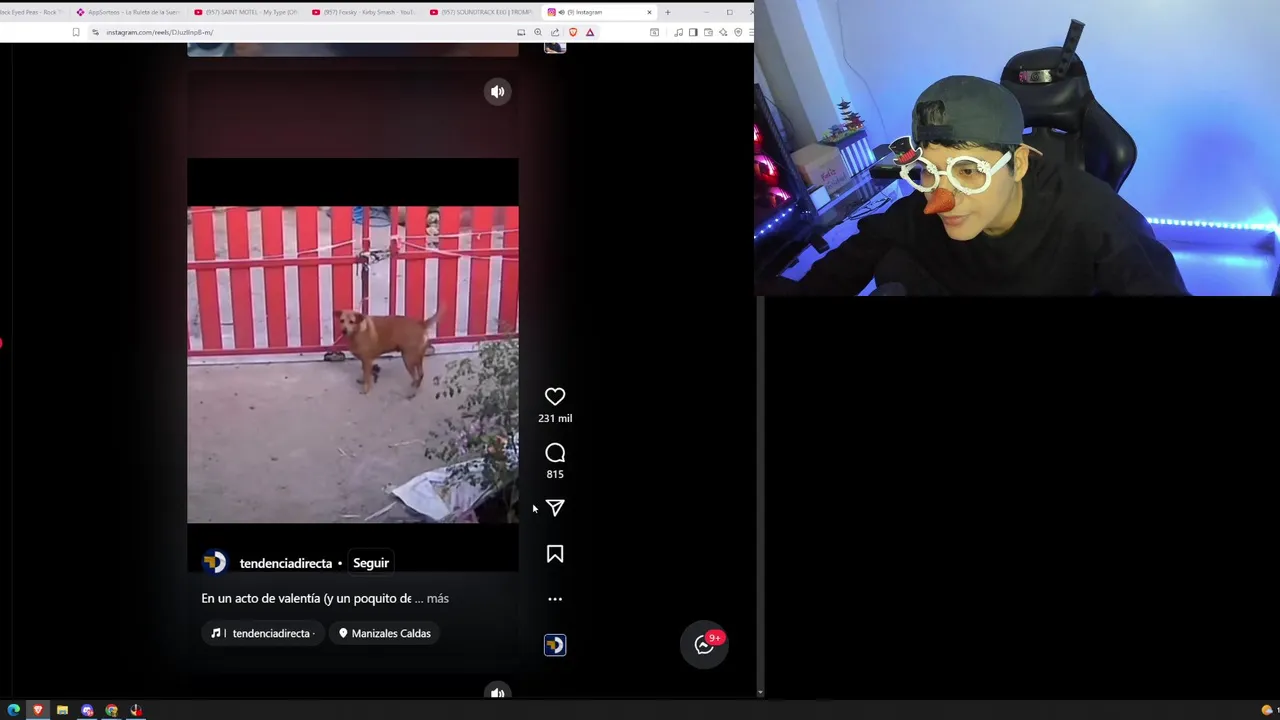This screenshot has height=720, width=1280.
Task: Open the tendenciadirecta audio chip
Action: point(263,633)
